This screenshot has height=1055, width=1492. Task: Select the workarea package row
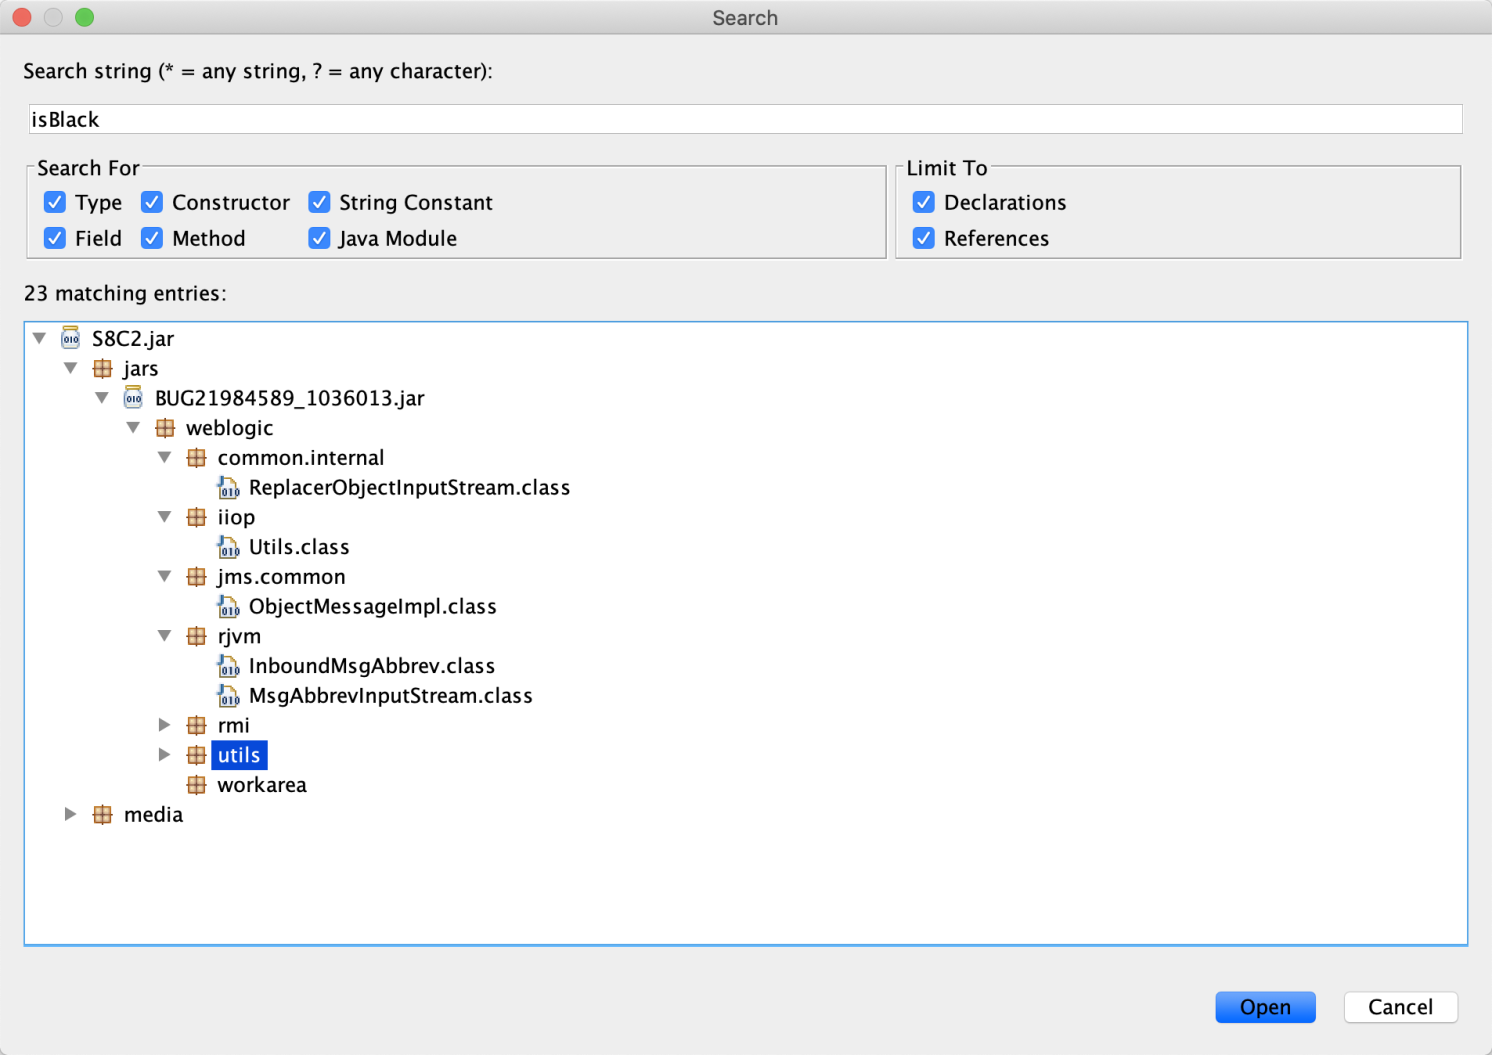pos(262,785)
